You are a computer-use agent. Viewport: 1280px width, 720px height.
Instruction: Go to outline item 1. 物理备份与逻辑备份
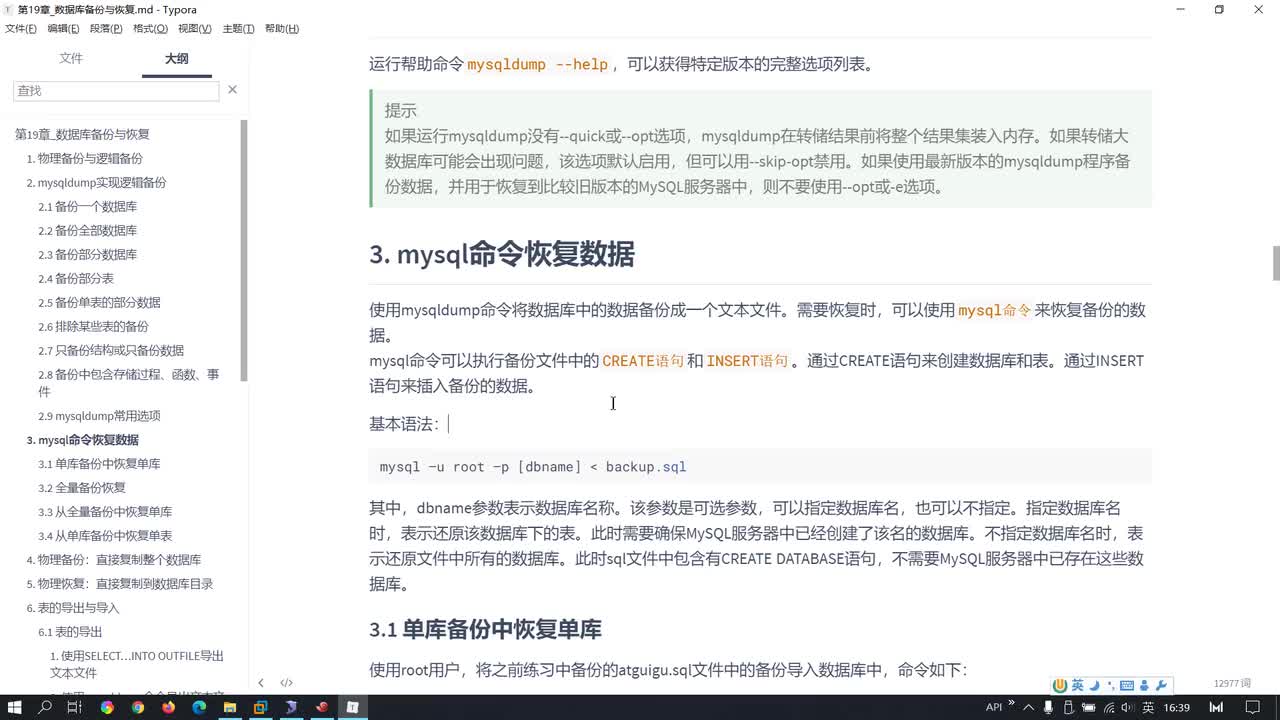pyautogui.click(x=84, y=158)
